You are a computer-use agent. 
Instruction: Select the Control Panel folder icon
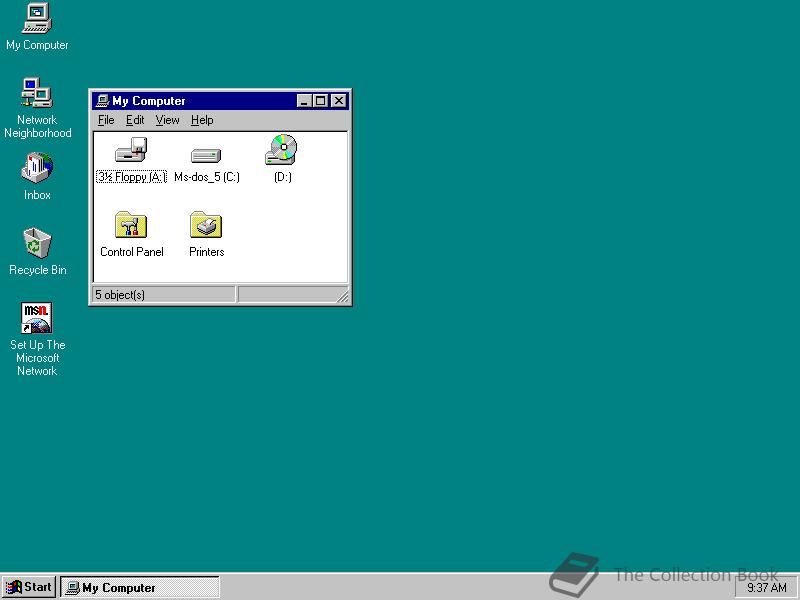[131, 225]
